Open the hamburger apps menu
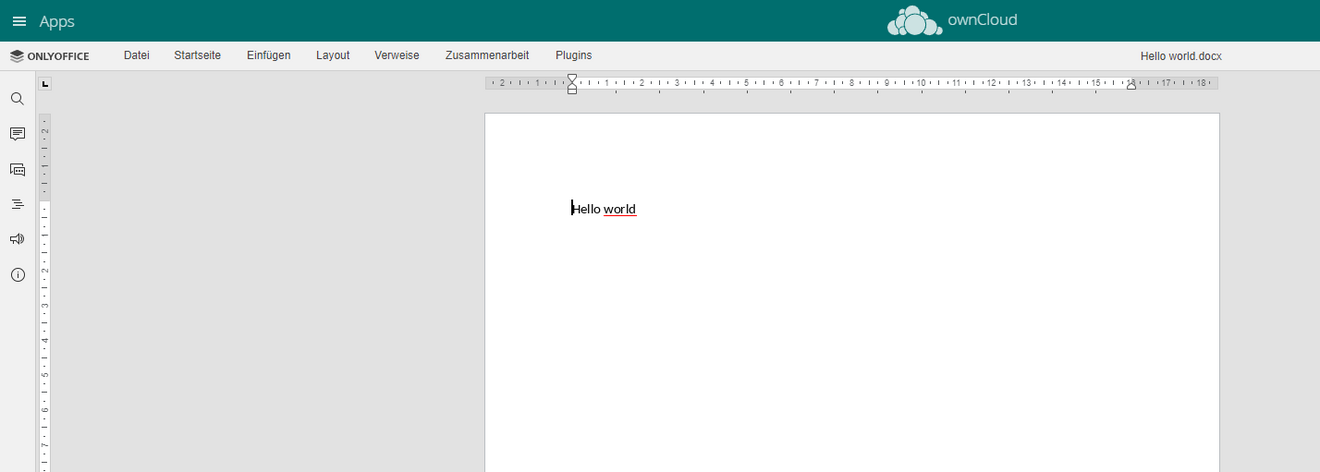The image size is (1320, 472). tap(19, 21)
